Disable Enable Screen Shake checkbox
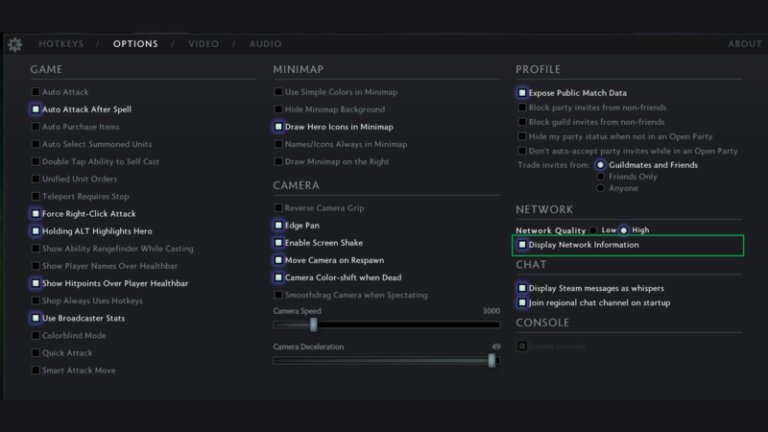Screen dimensions: 768x432 (279, 243)
